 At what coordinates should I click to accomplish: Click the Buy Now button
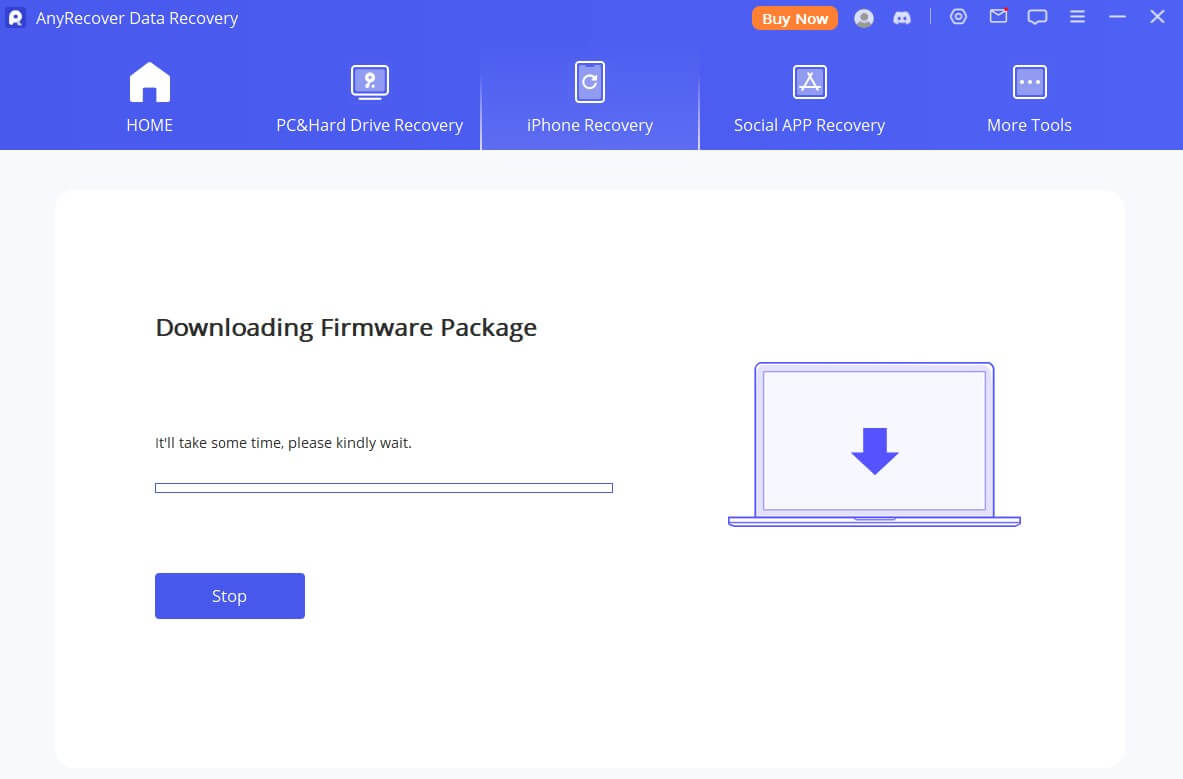[x=794, y=18]
